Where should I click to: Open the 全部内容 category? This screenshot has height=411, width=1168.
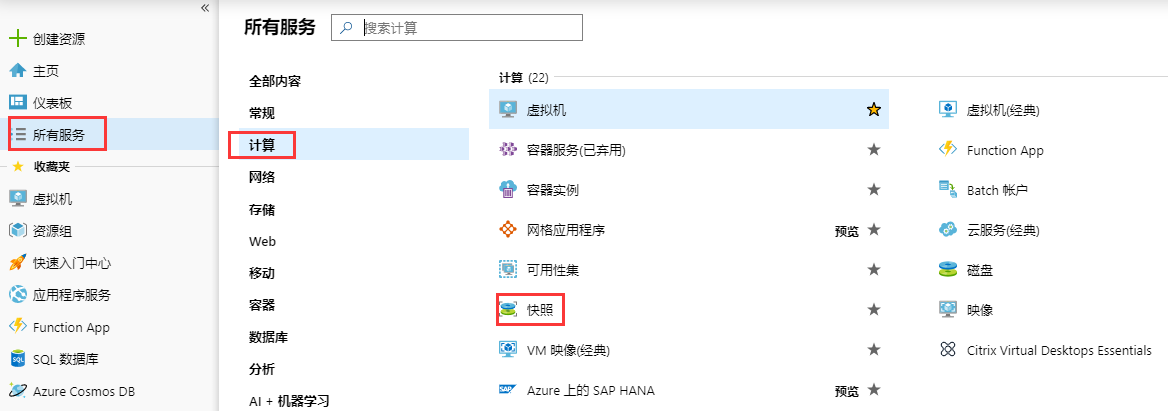pos(275,81)
